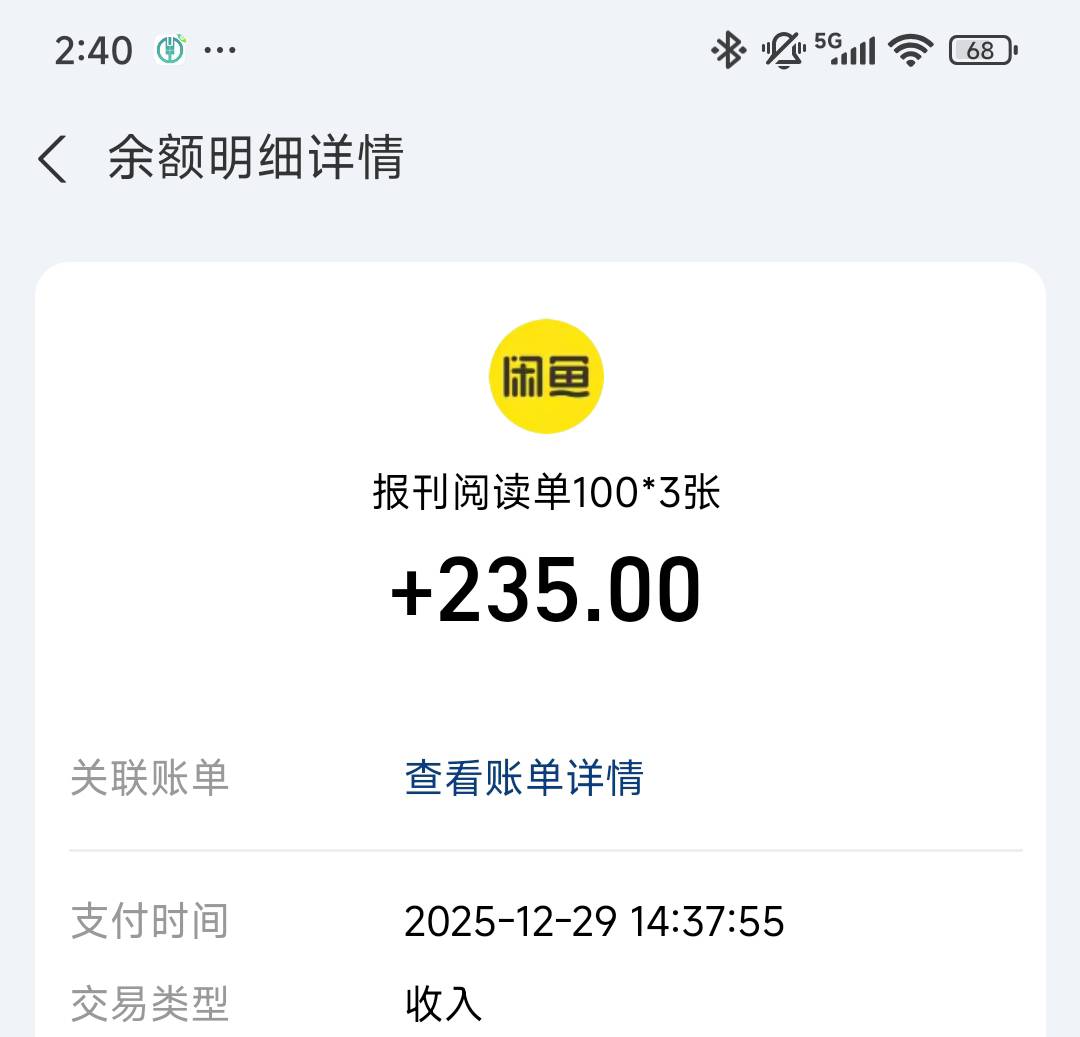Tap the 2:40 clock in status bar
The image size is (1080, 1037).
[93, 50]
